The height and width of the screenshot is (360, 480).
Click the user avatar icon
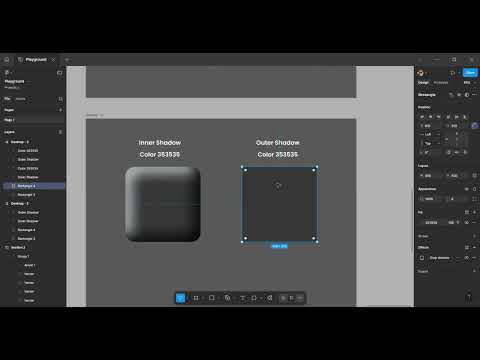(x=420, y=73)
